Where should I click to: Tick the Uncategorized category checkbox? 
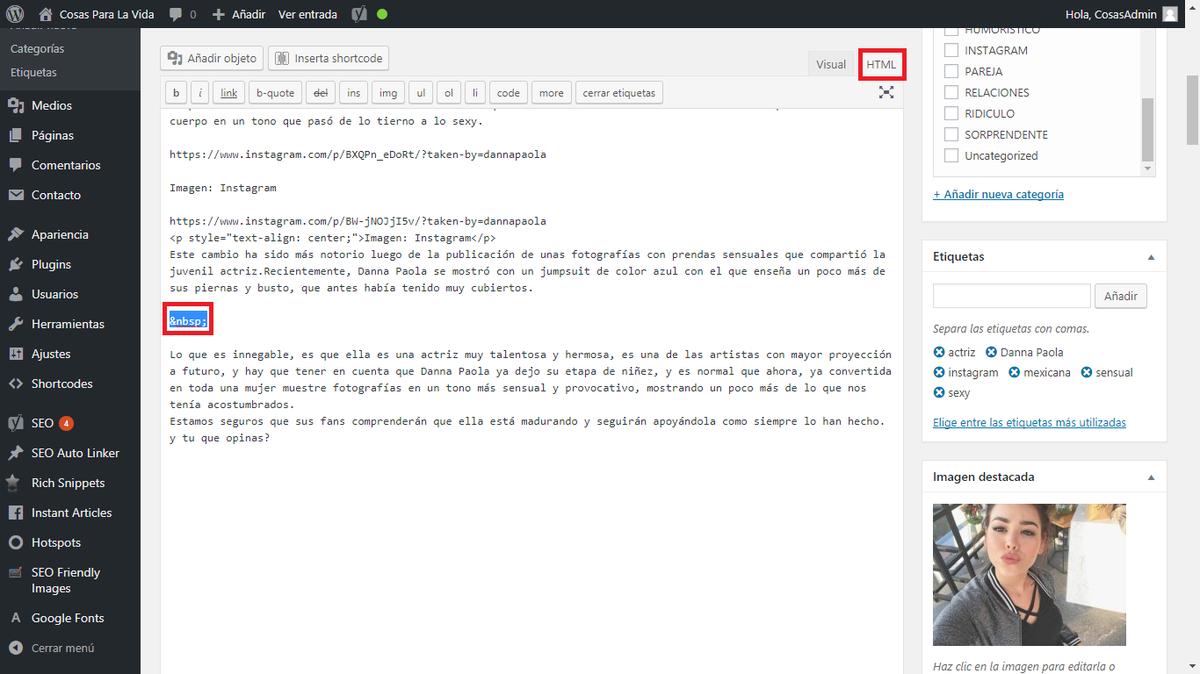951,156
